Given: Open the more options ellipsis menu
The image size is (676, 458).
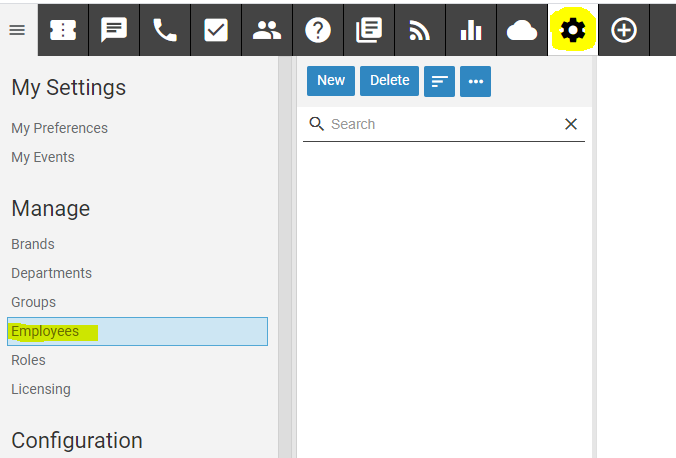Looking at the screenshot, I should (475, 82).
